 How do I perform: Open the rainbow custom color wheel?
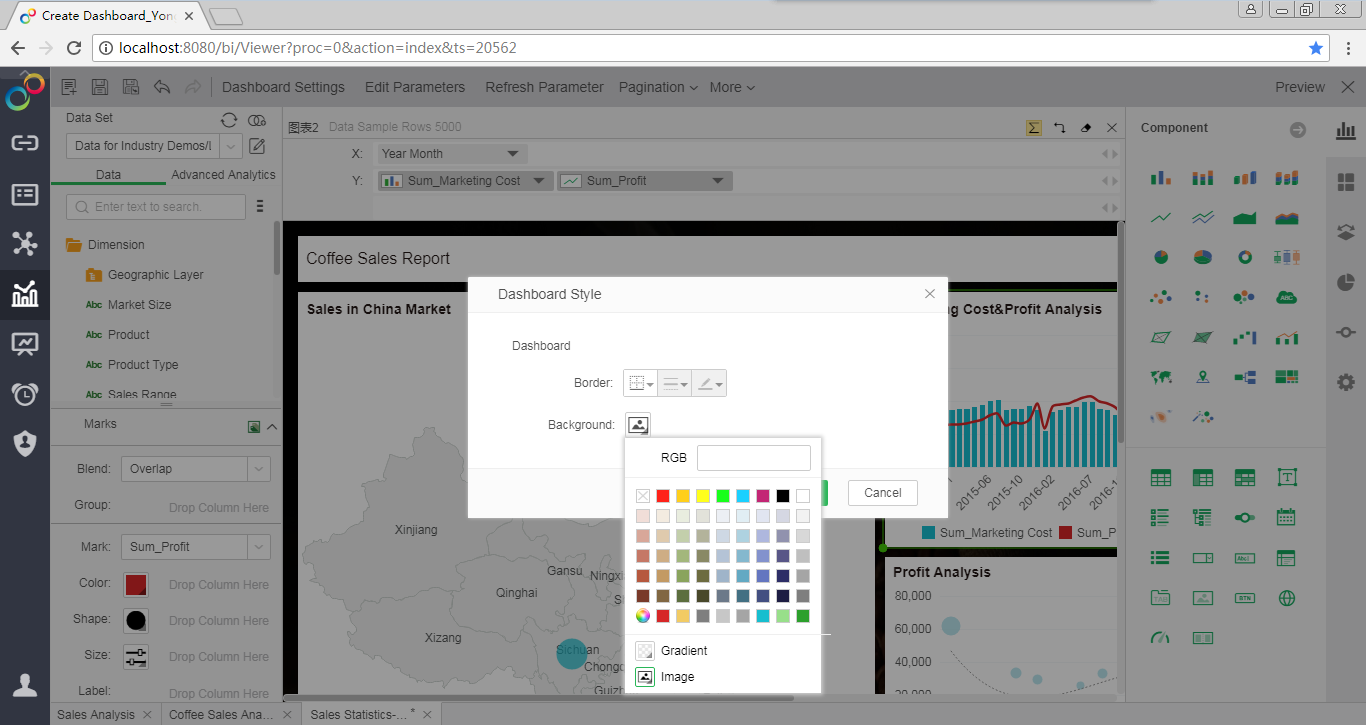pyautogui.click(x=643, y=616)
